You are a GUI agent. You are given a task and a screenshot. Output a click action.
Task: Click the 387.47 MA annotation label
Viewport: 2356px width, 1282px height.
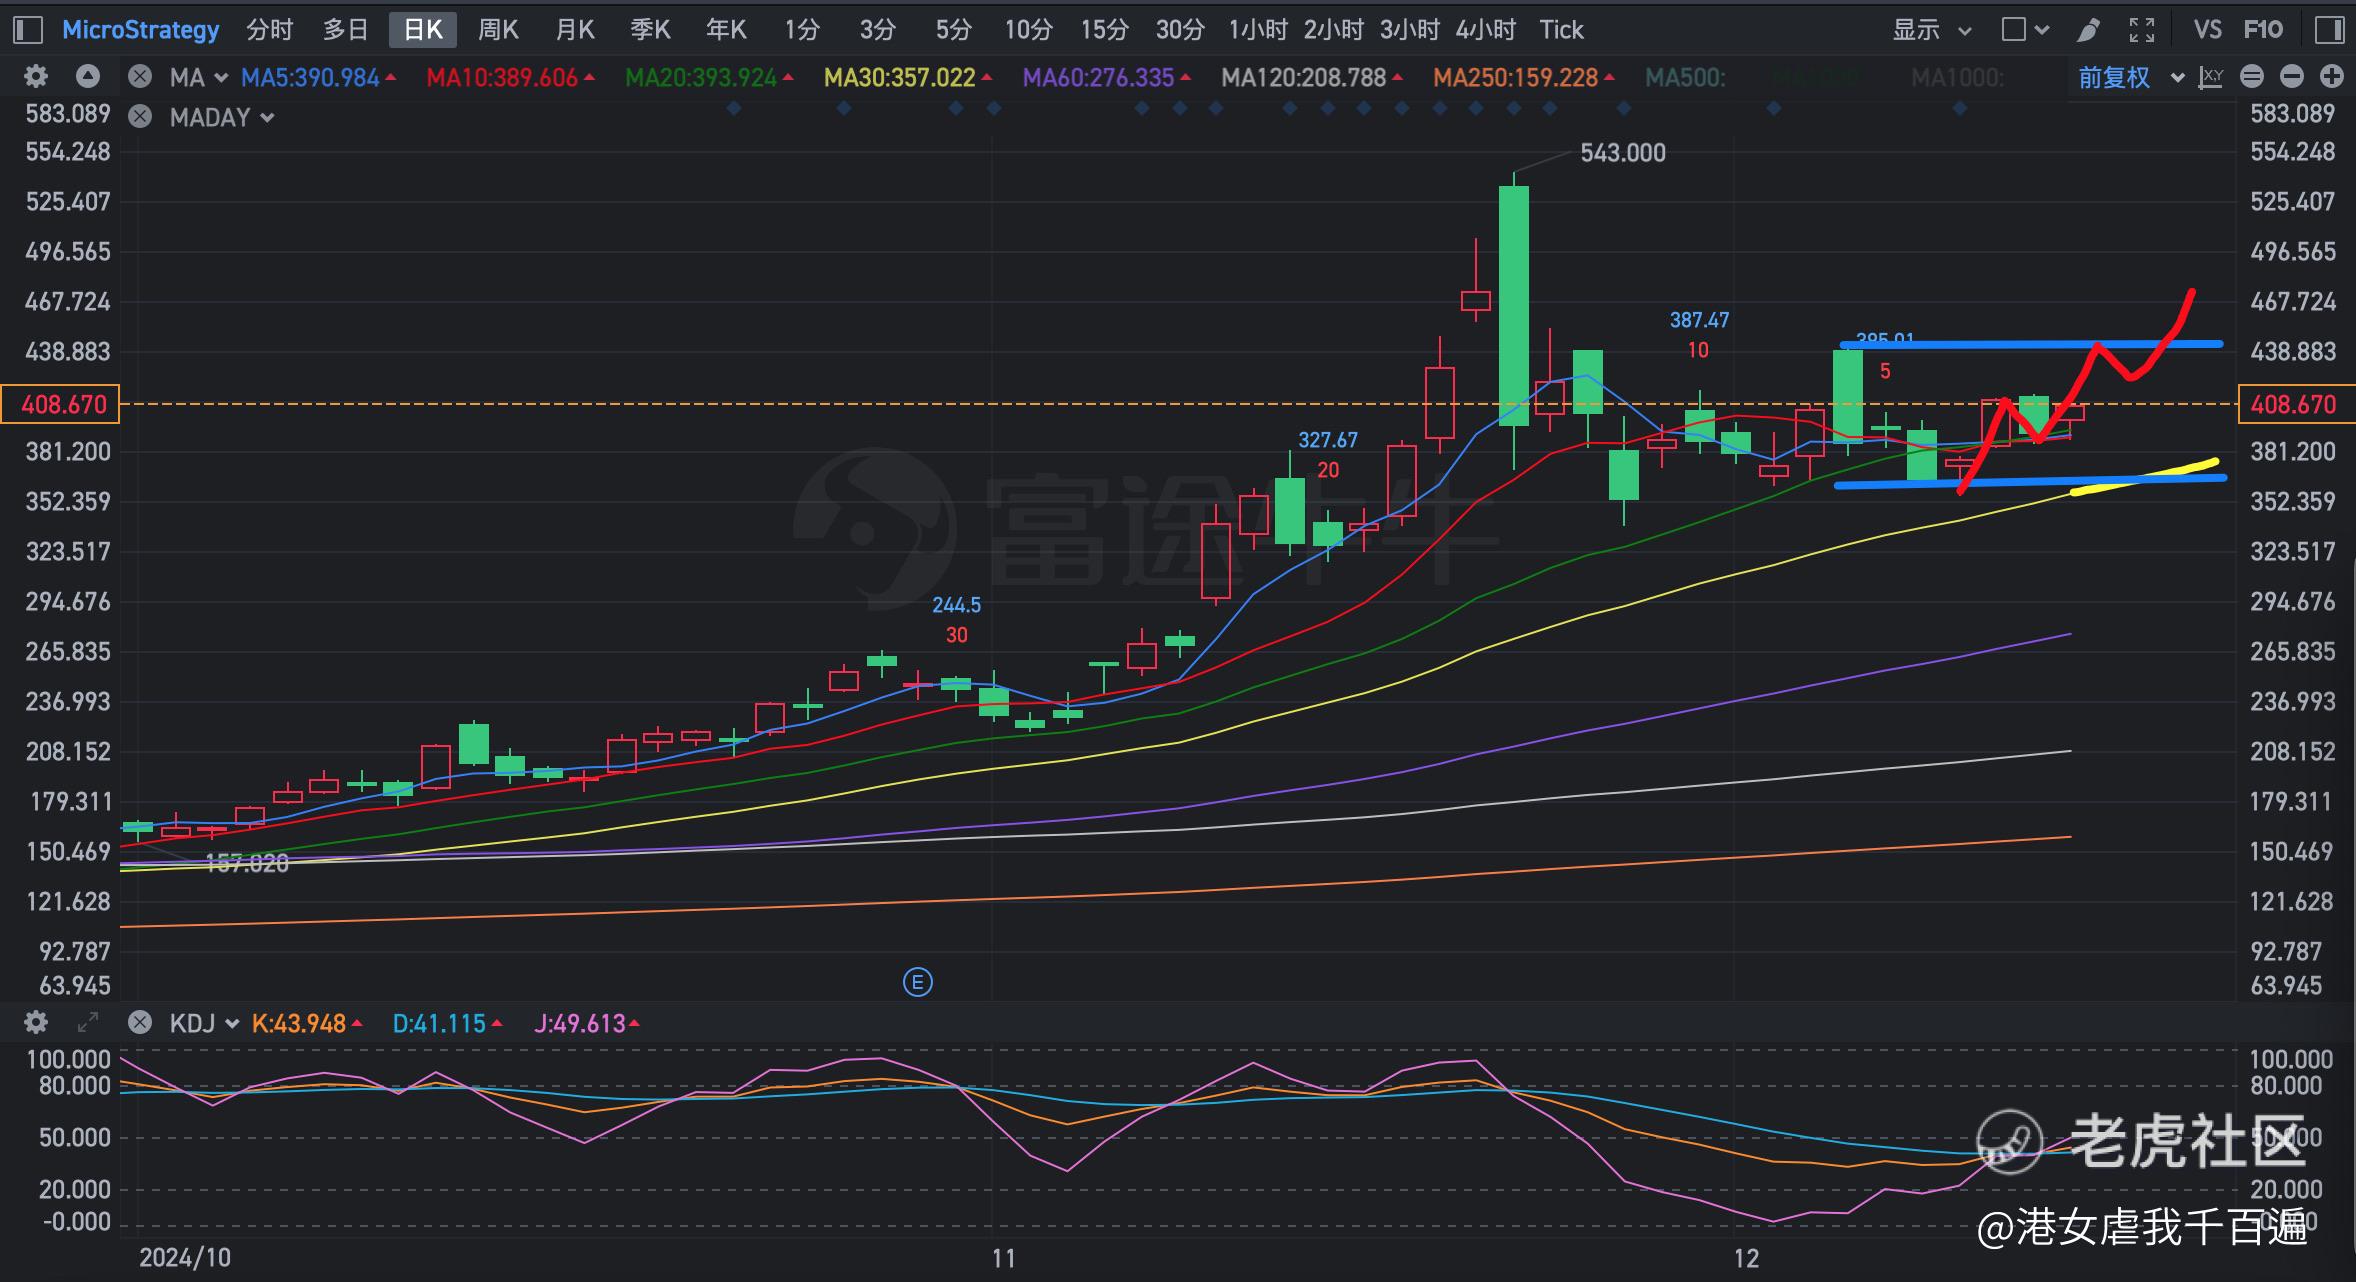pos(1699,320)
